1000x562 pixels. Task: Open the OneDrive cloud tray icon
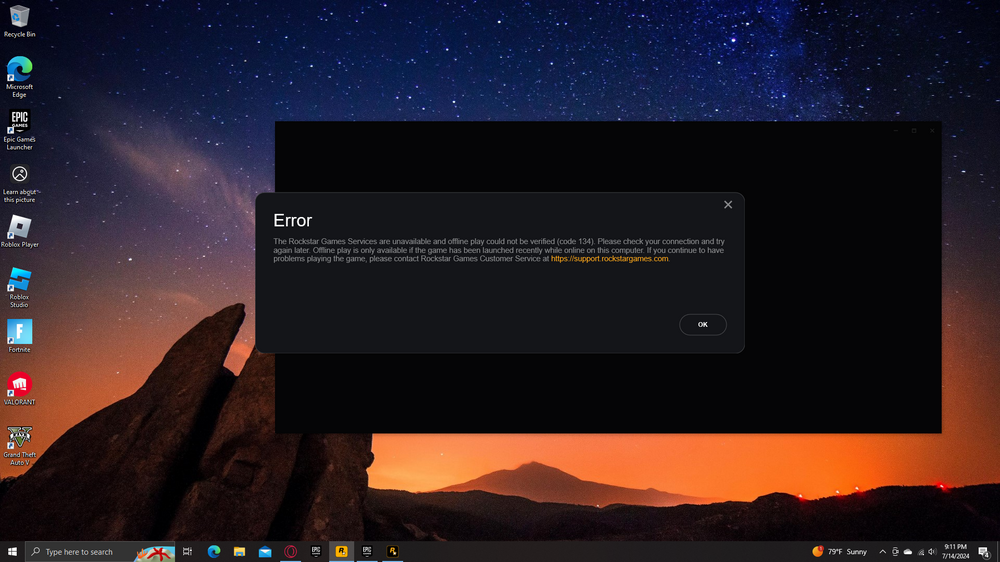point(908,552)
